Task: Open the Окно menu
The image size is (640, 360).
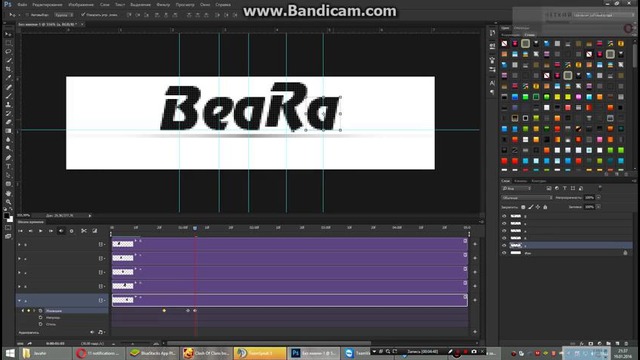Action: [205, 4]
